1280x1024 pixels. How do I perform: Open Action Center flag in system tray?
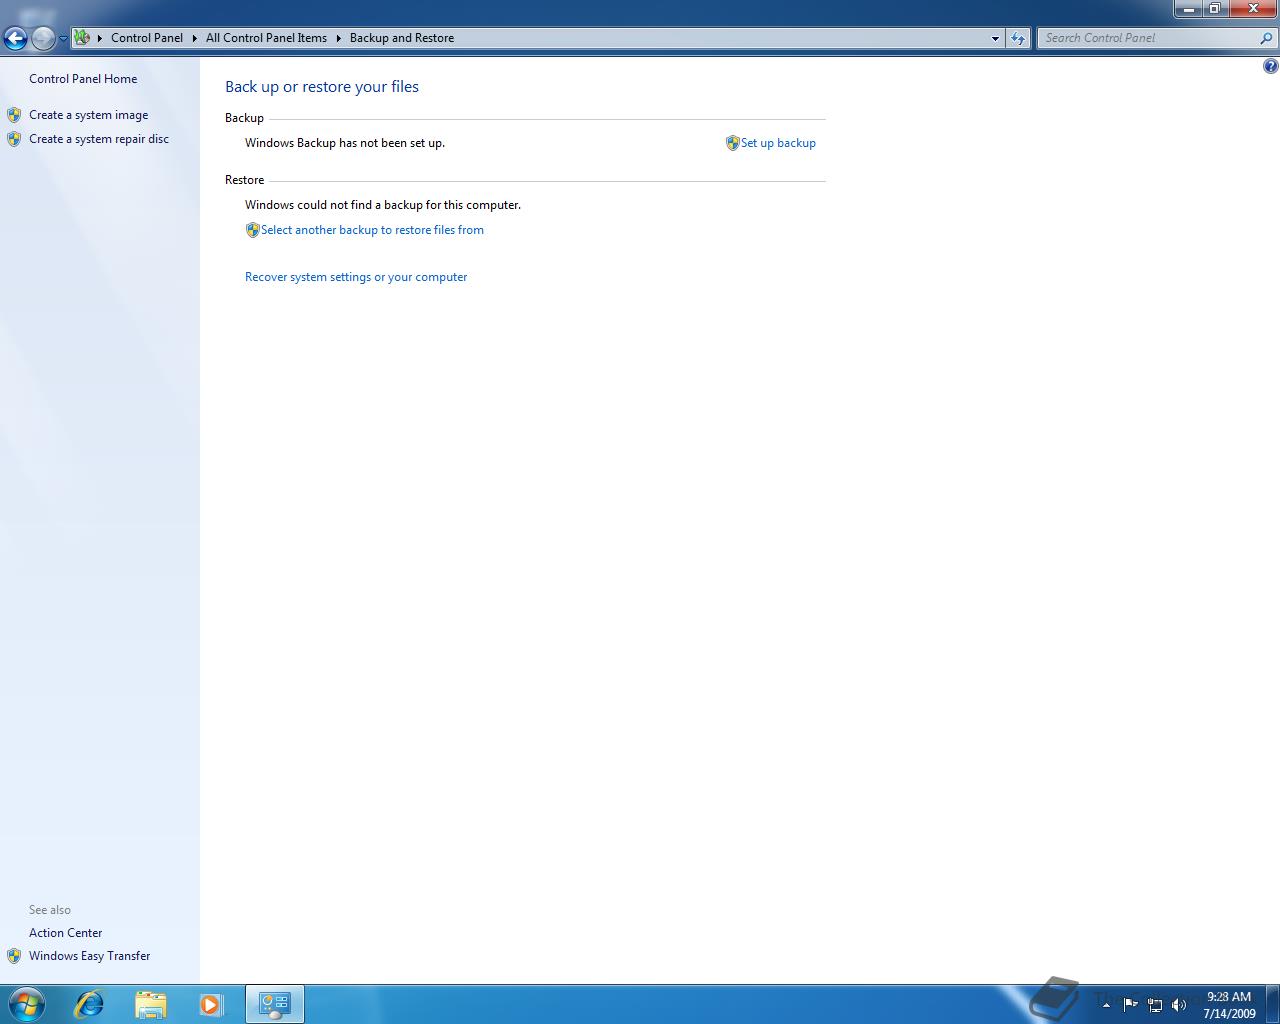click(x=1130, y=1004)
